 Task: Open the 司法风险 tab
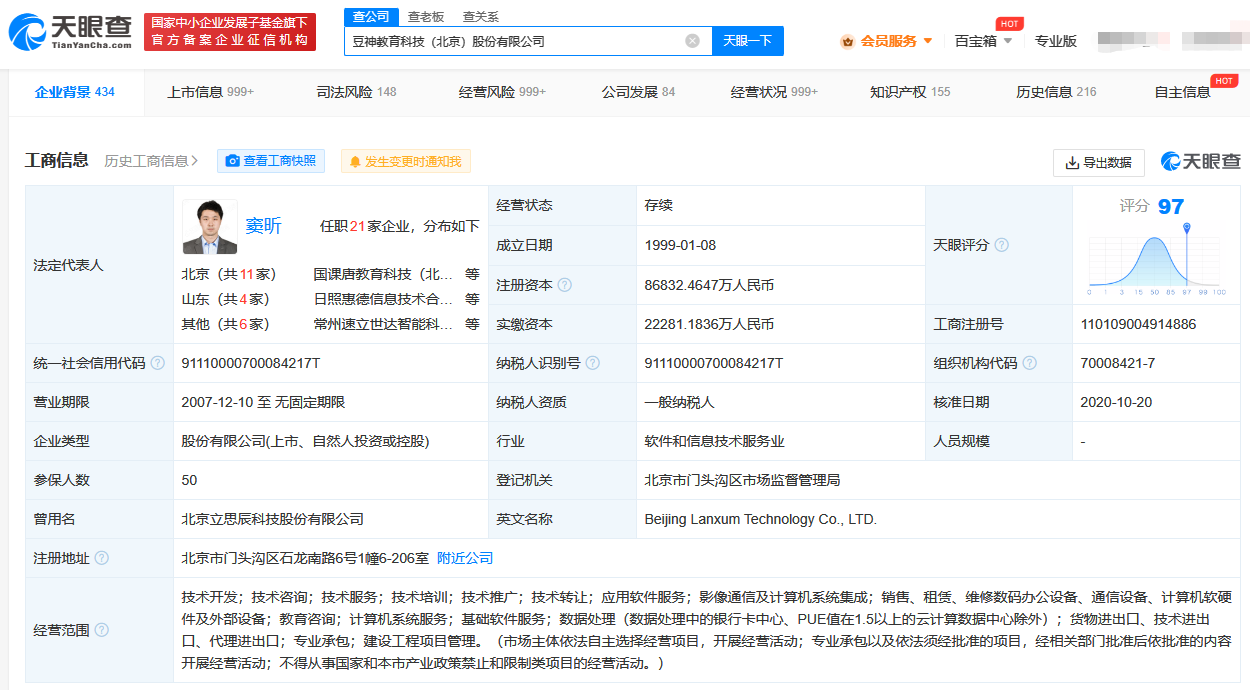click(x=356, y=92)
